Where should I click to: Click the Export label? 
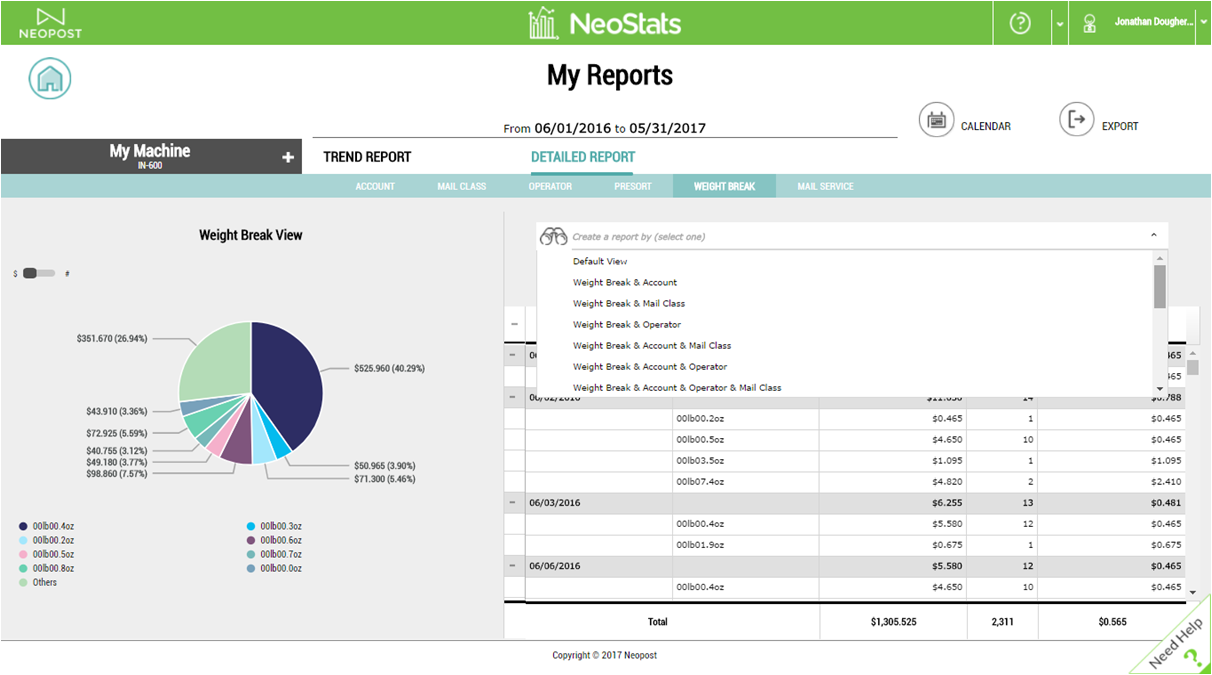1120,126
